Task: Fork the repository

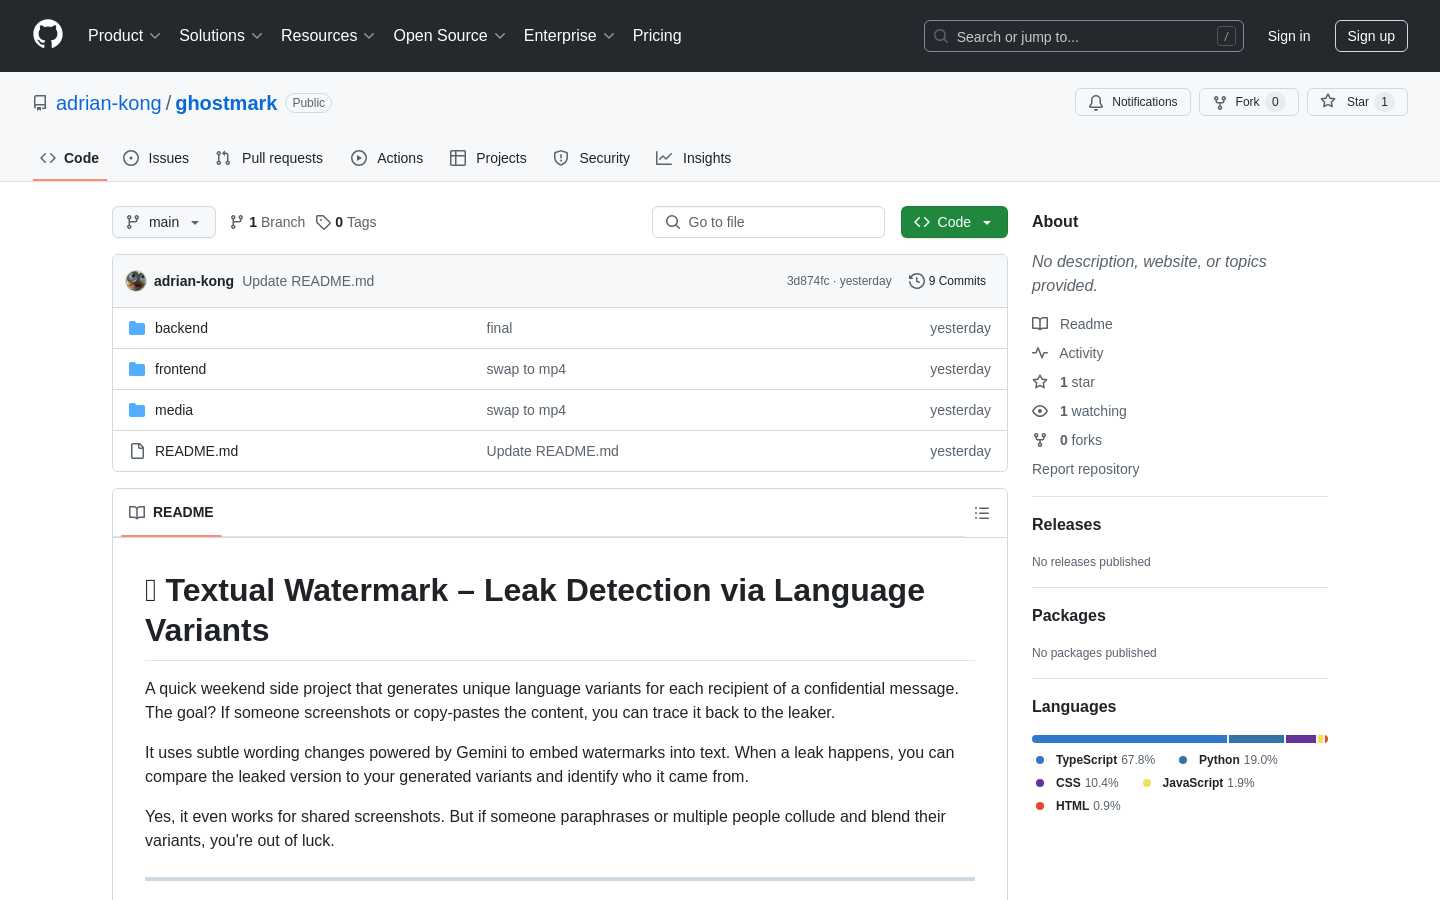Action: [1249, 102]
